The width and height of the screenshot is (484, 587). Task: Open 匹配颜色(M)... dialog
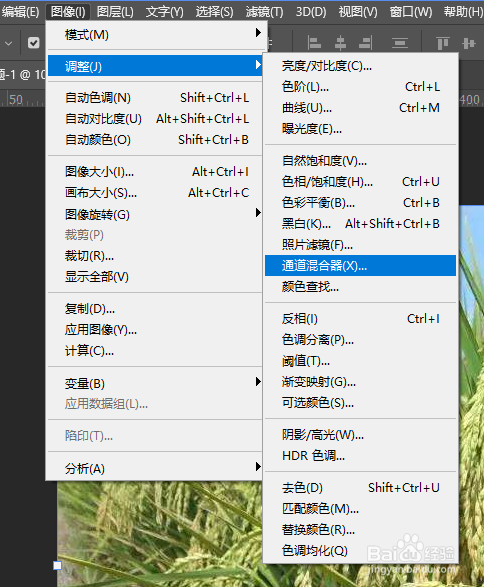pos(360,509)
